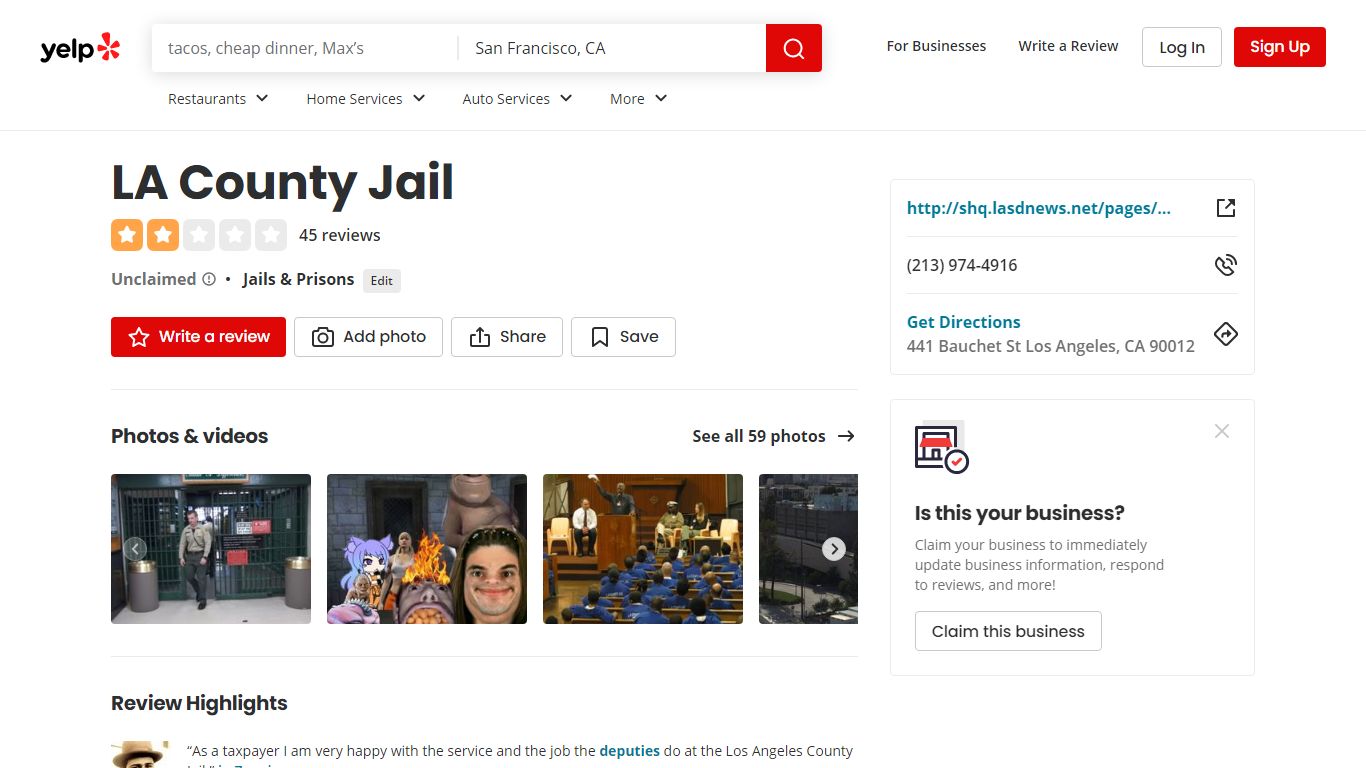This screenshot has width=1366, height=768.
Task: Click the Unclaimed info icon
Action: [209, 279]
